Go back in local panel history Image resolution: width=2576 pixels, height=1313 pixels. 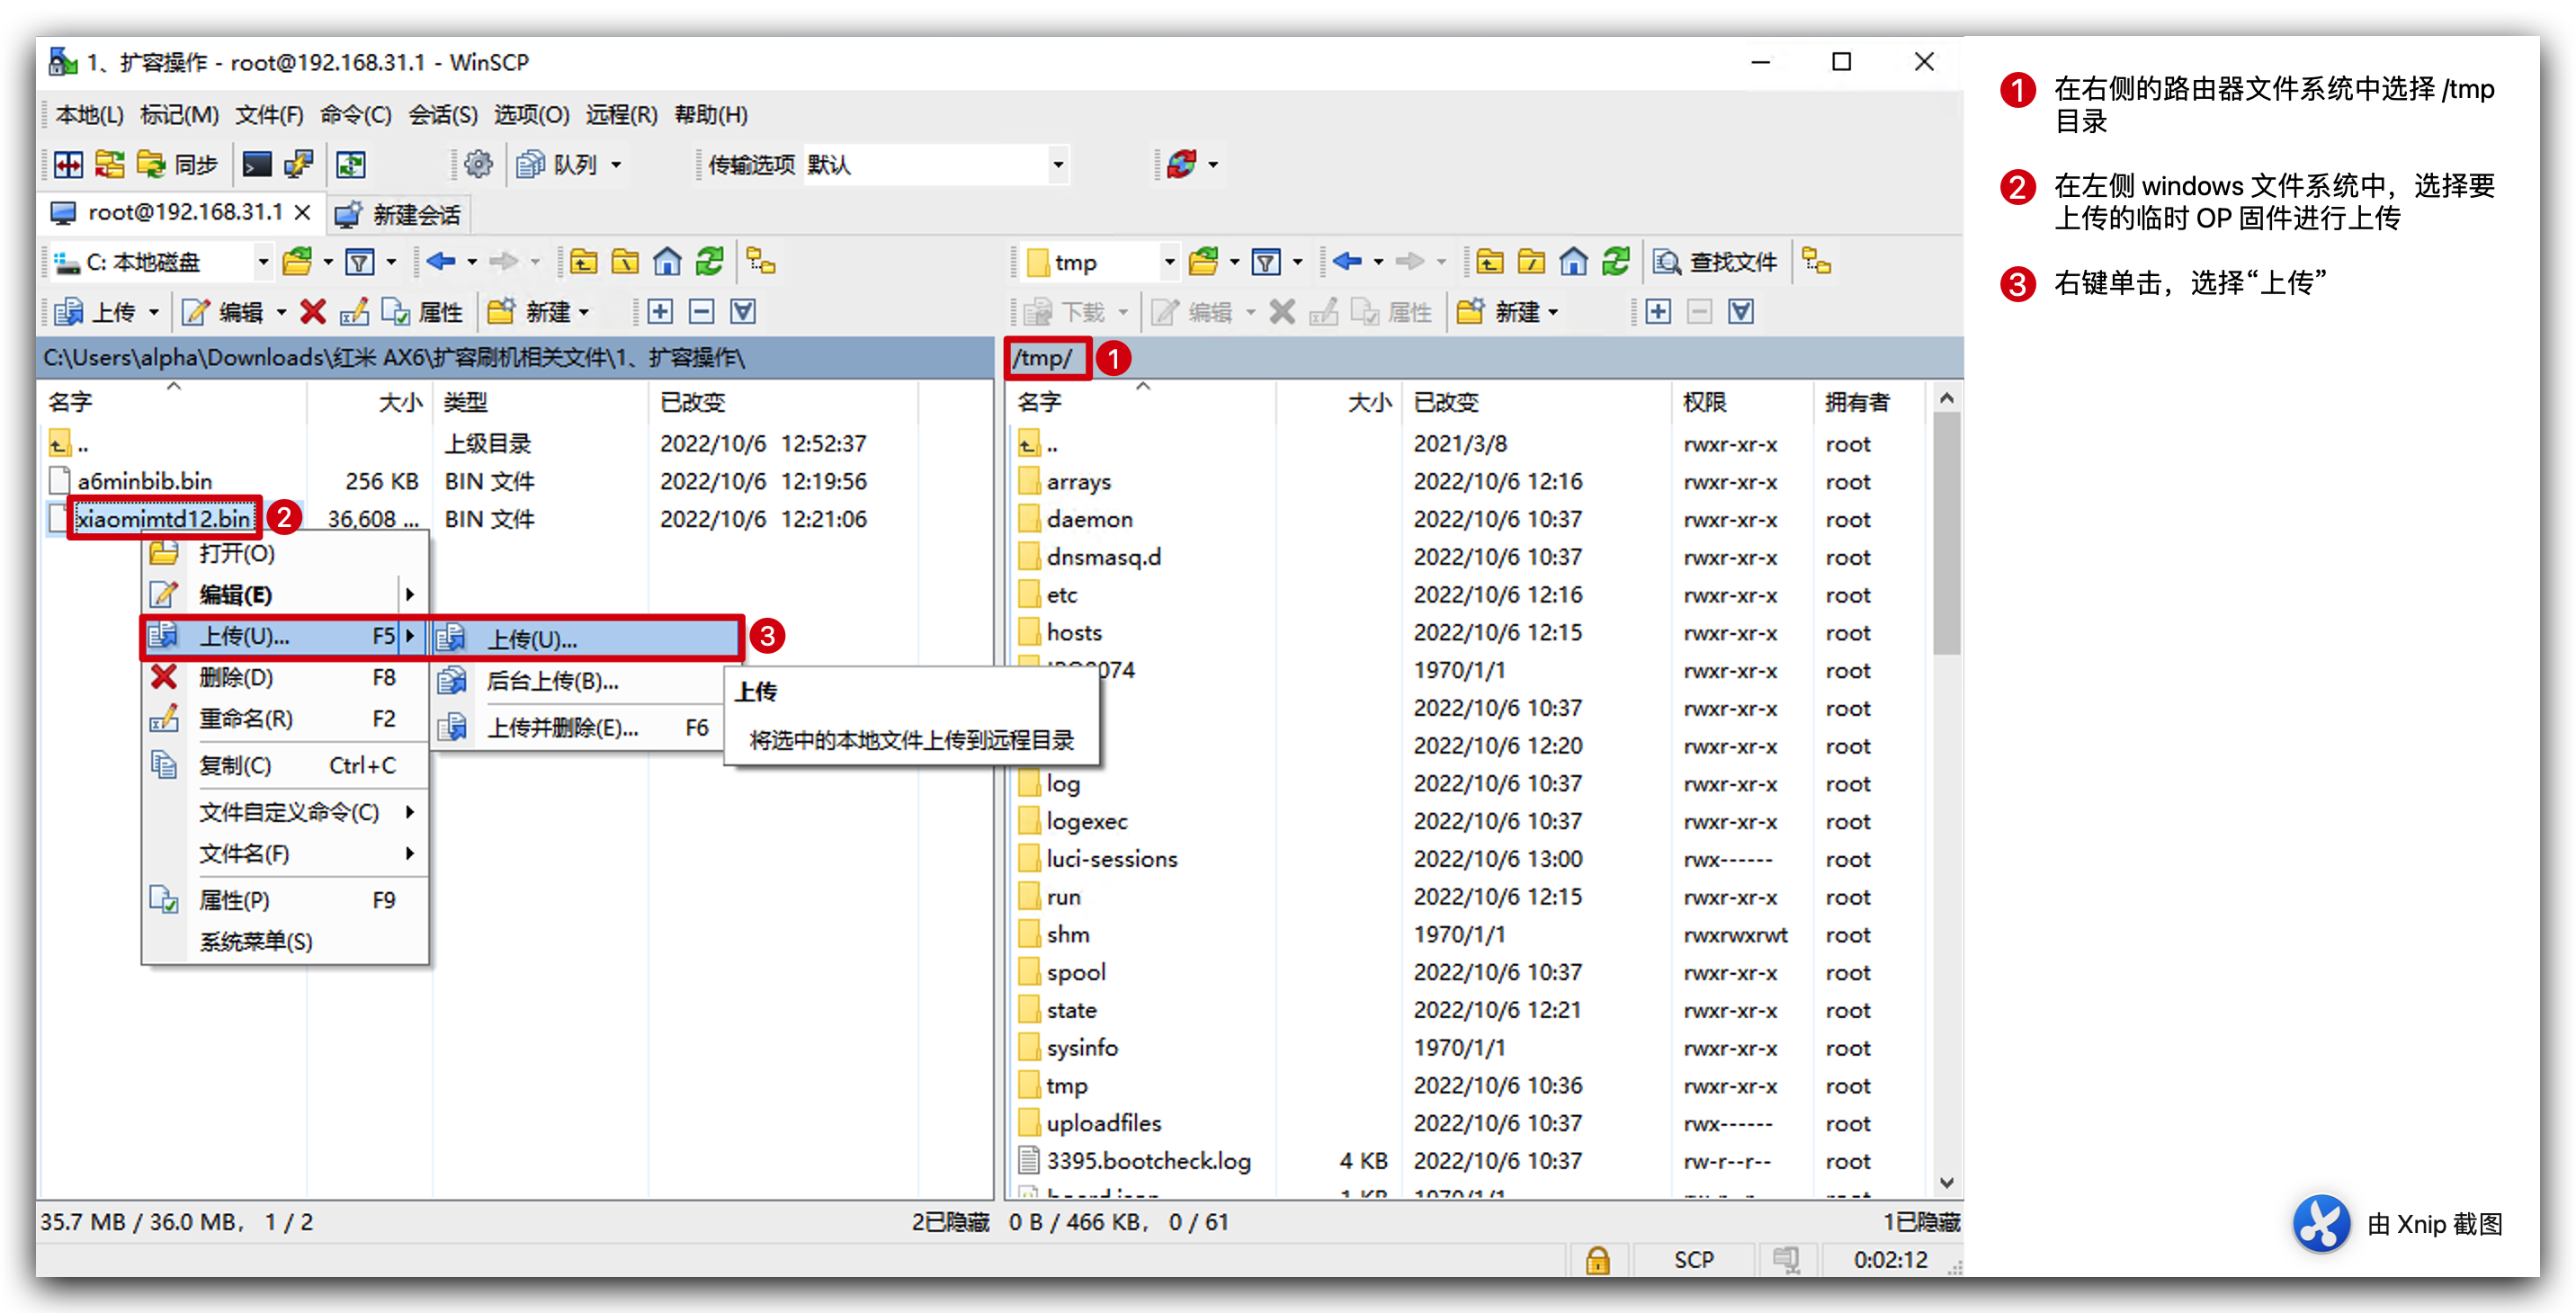tap(441, 263)
